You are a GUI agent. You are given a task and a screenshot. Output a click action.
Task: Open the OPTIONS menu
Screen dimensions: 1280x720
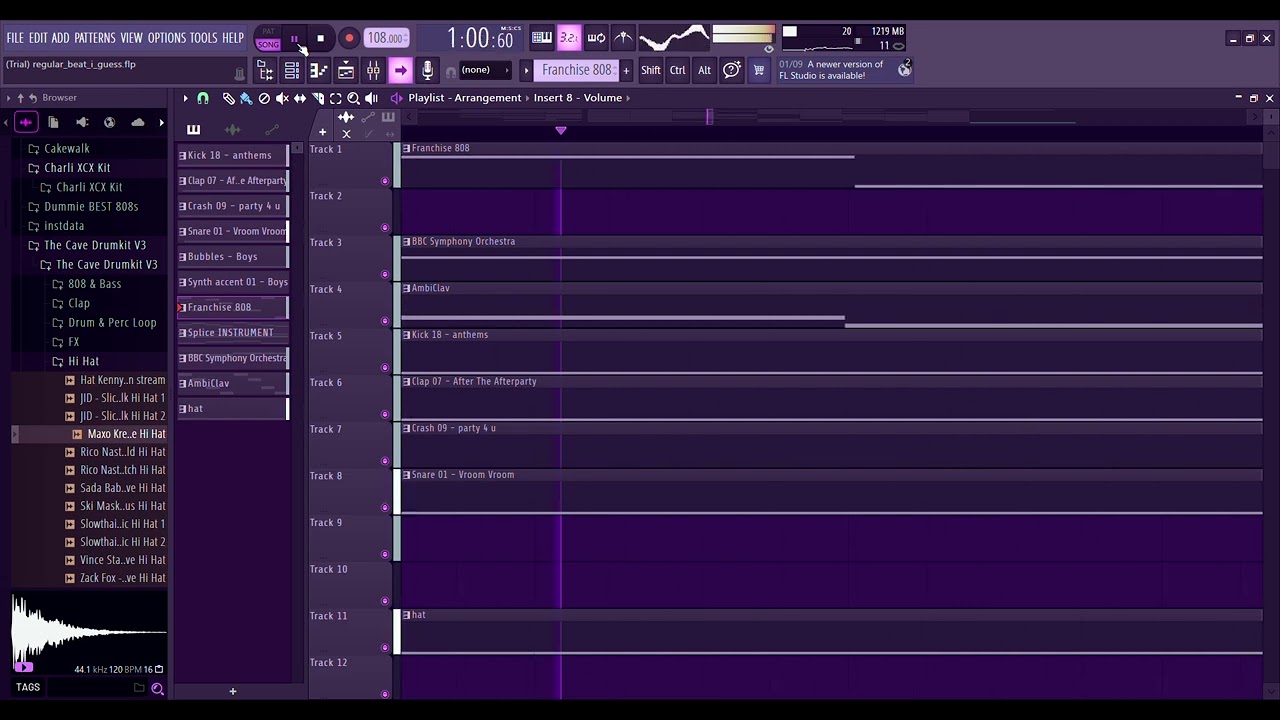point(167,38)
